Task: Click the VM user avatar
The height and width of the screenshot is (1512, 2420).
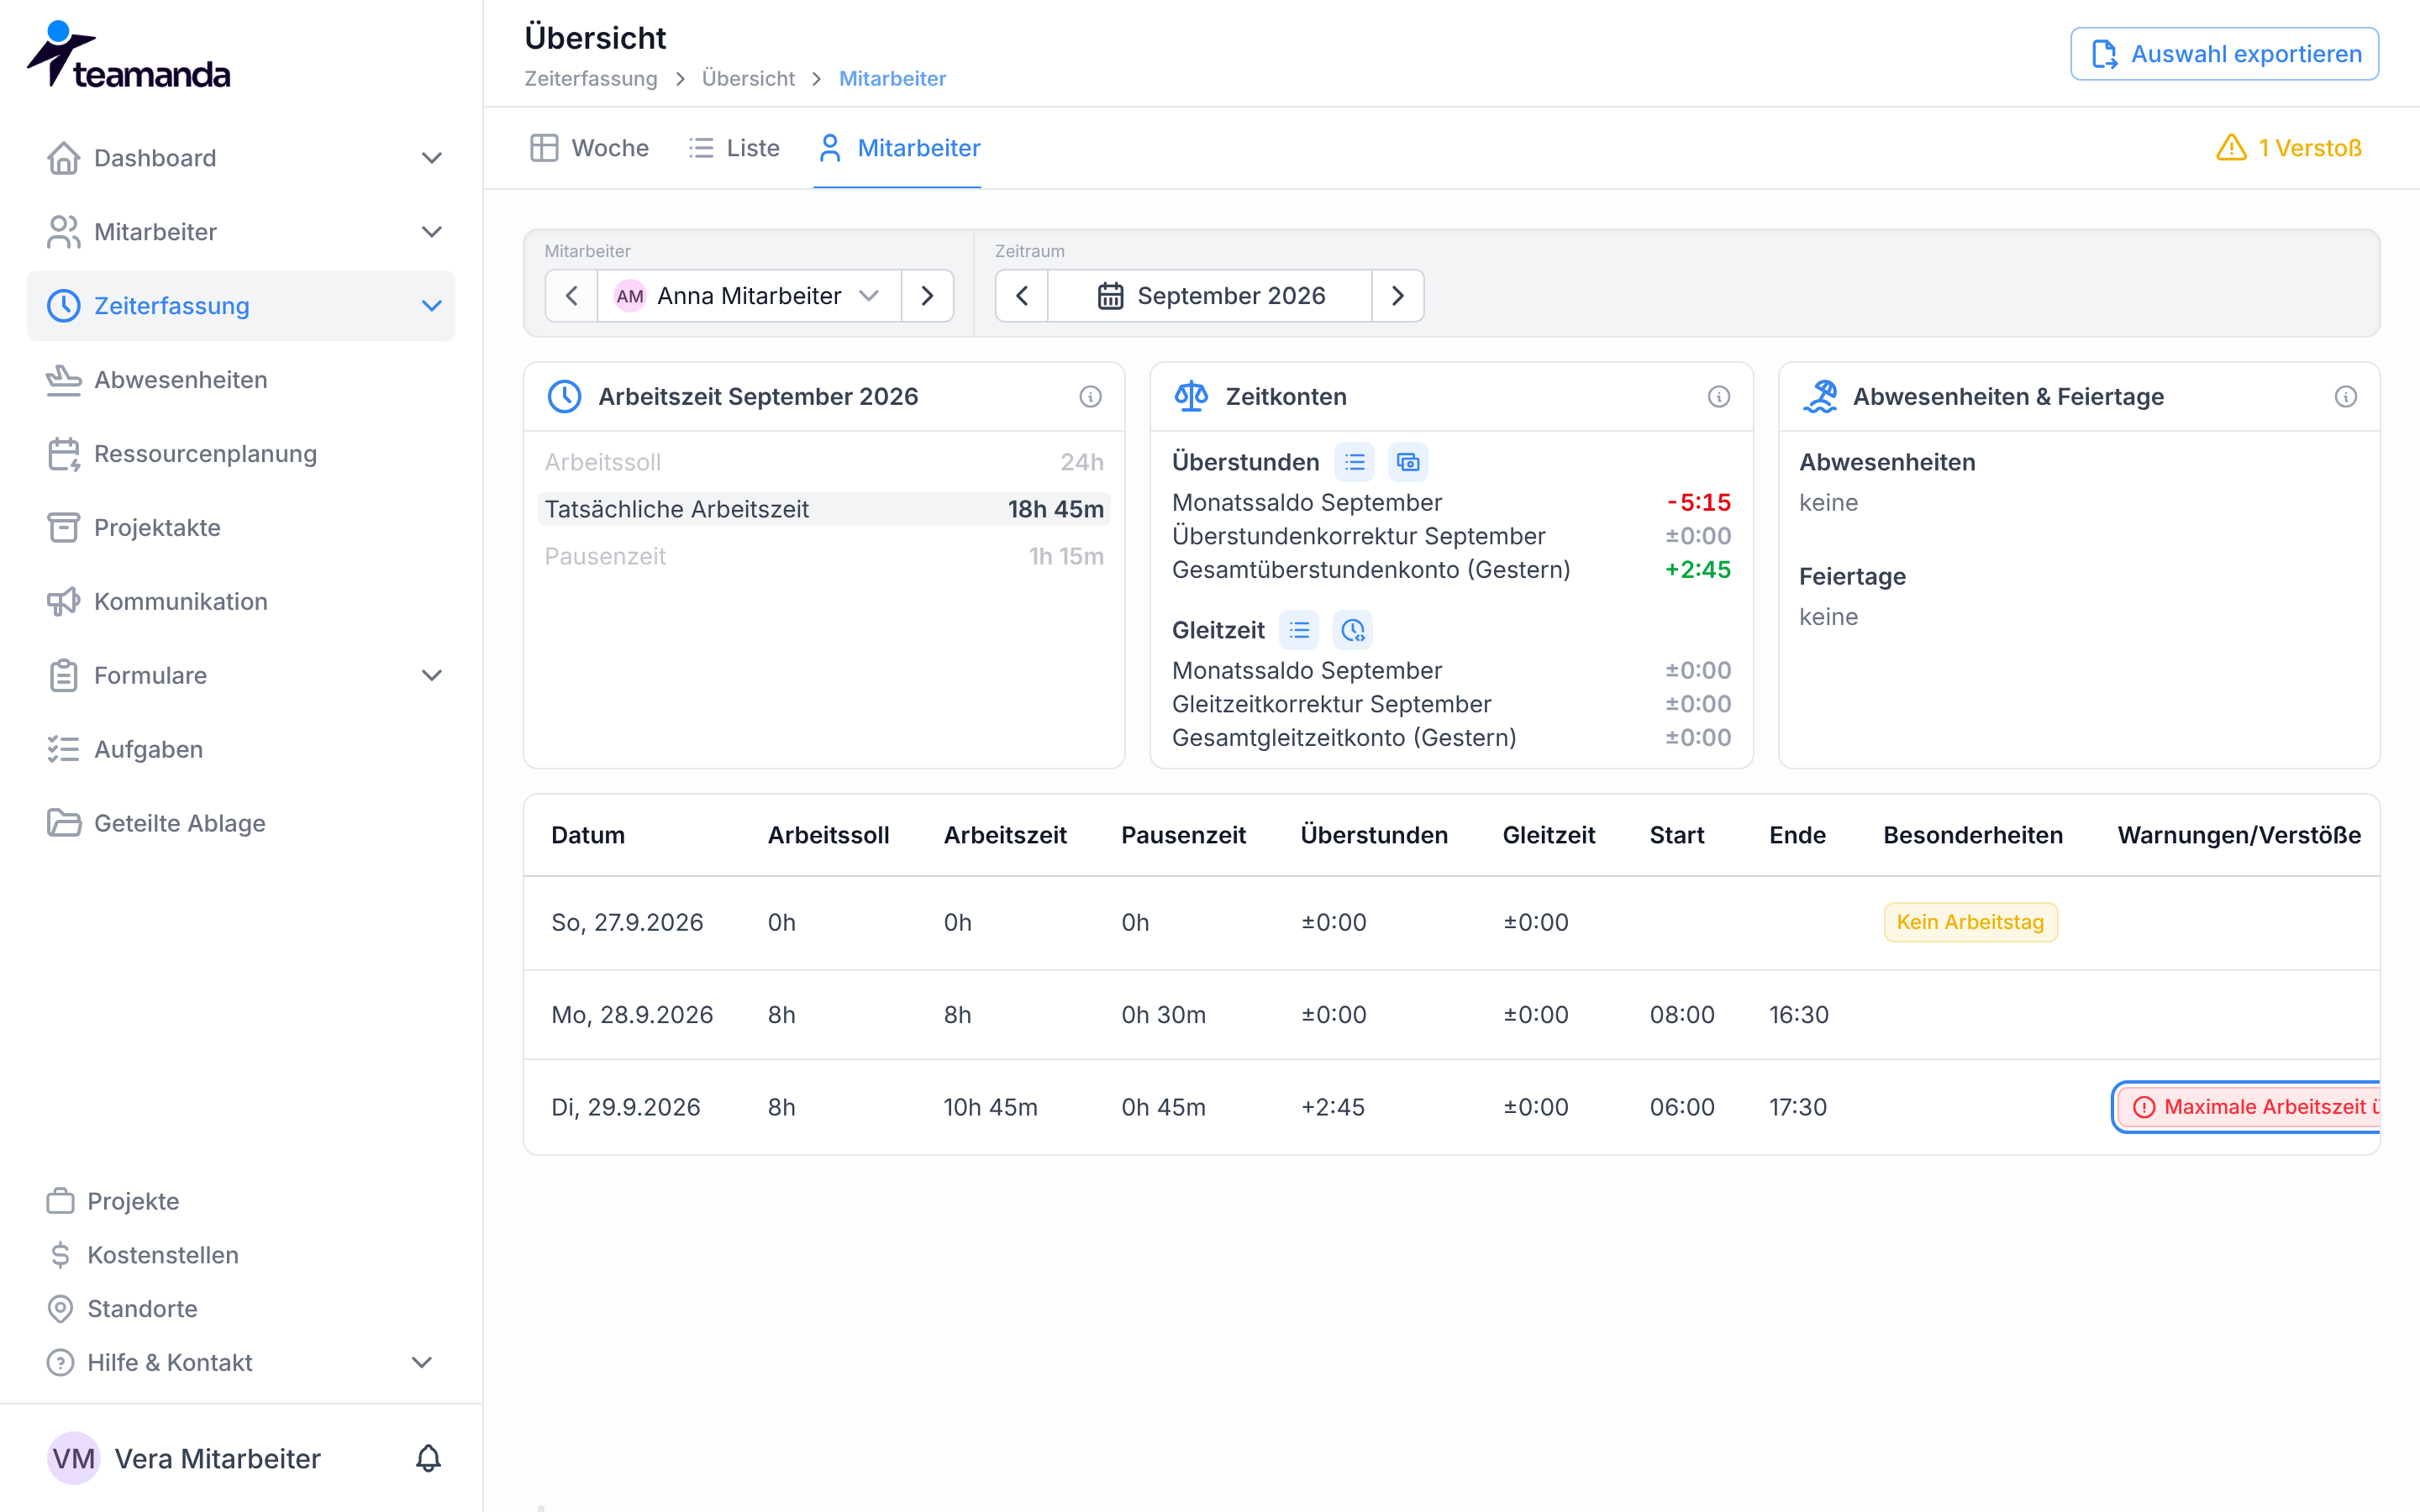Action: 74,1458
